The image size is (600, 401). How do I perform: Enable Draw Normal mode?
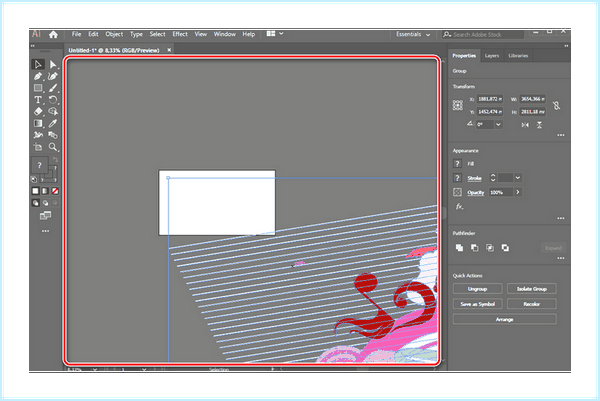point(35,203)
